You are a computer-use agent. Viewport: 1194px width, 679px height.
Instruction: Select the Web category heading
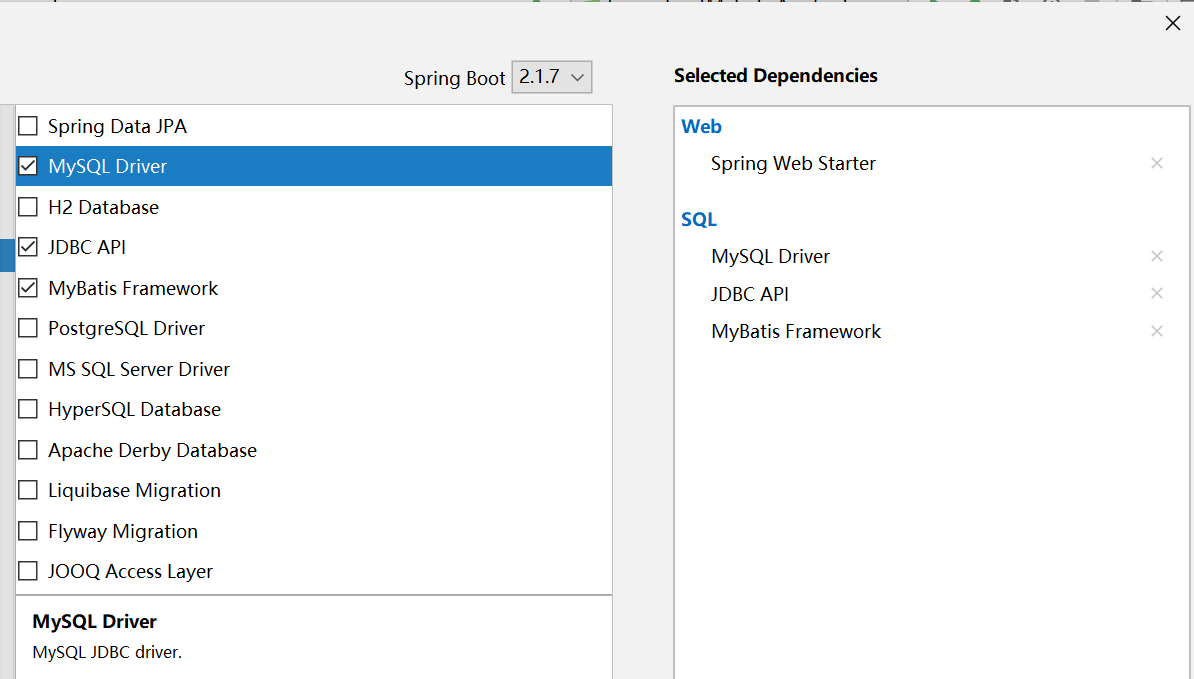[x=701, y=126]
